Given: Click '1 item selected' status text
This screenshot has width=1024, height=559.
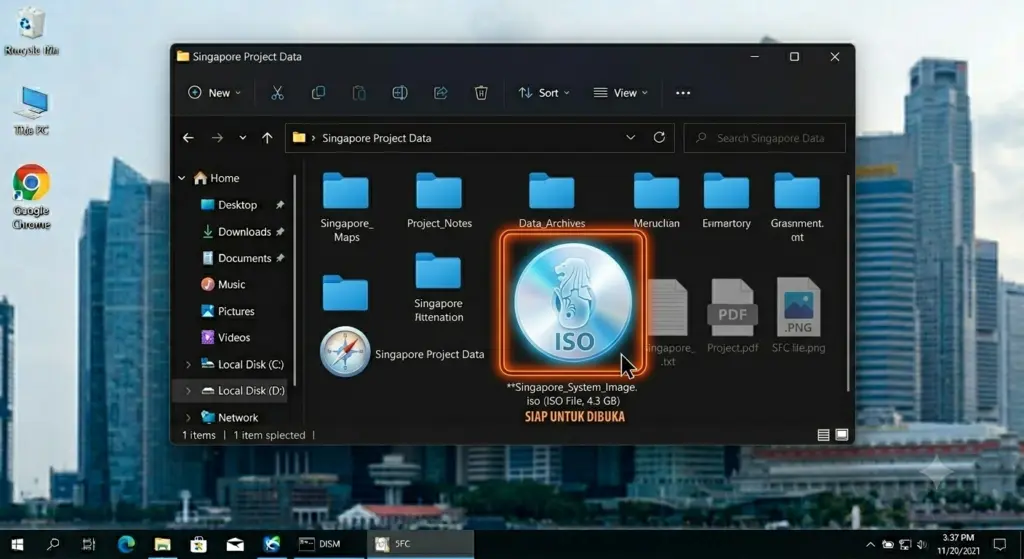Looking at the screenshot, I should (x=269, y=435).
